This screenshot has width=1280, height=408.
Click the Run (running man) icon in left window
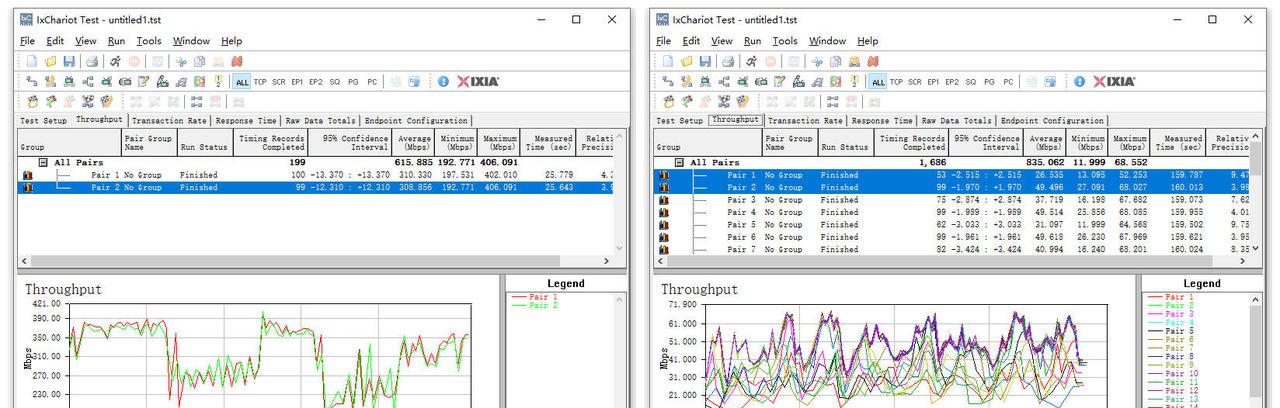click(115, 61)
